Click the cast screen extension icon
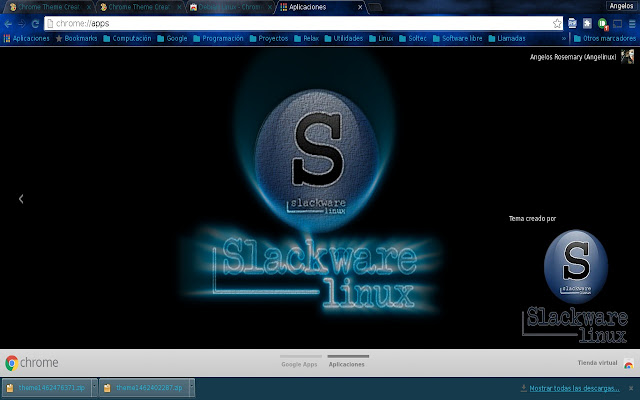The width and height of the screenshot is (640, 400). [618, 24]
